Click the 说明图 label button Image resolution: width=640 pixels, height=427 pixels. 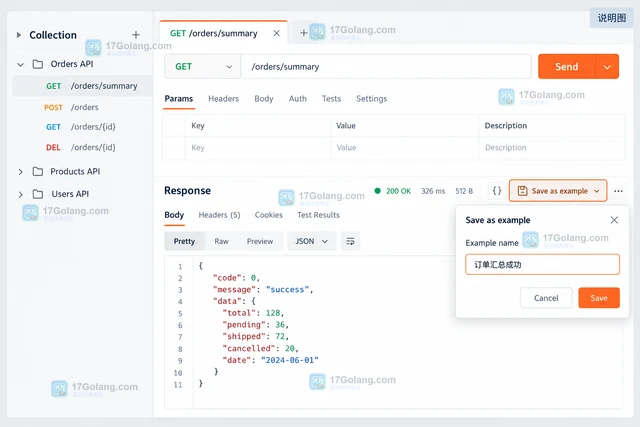[x=611, y=18]
